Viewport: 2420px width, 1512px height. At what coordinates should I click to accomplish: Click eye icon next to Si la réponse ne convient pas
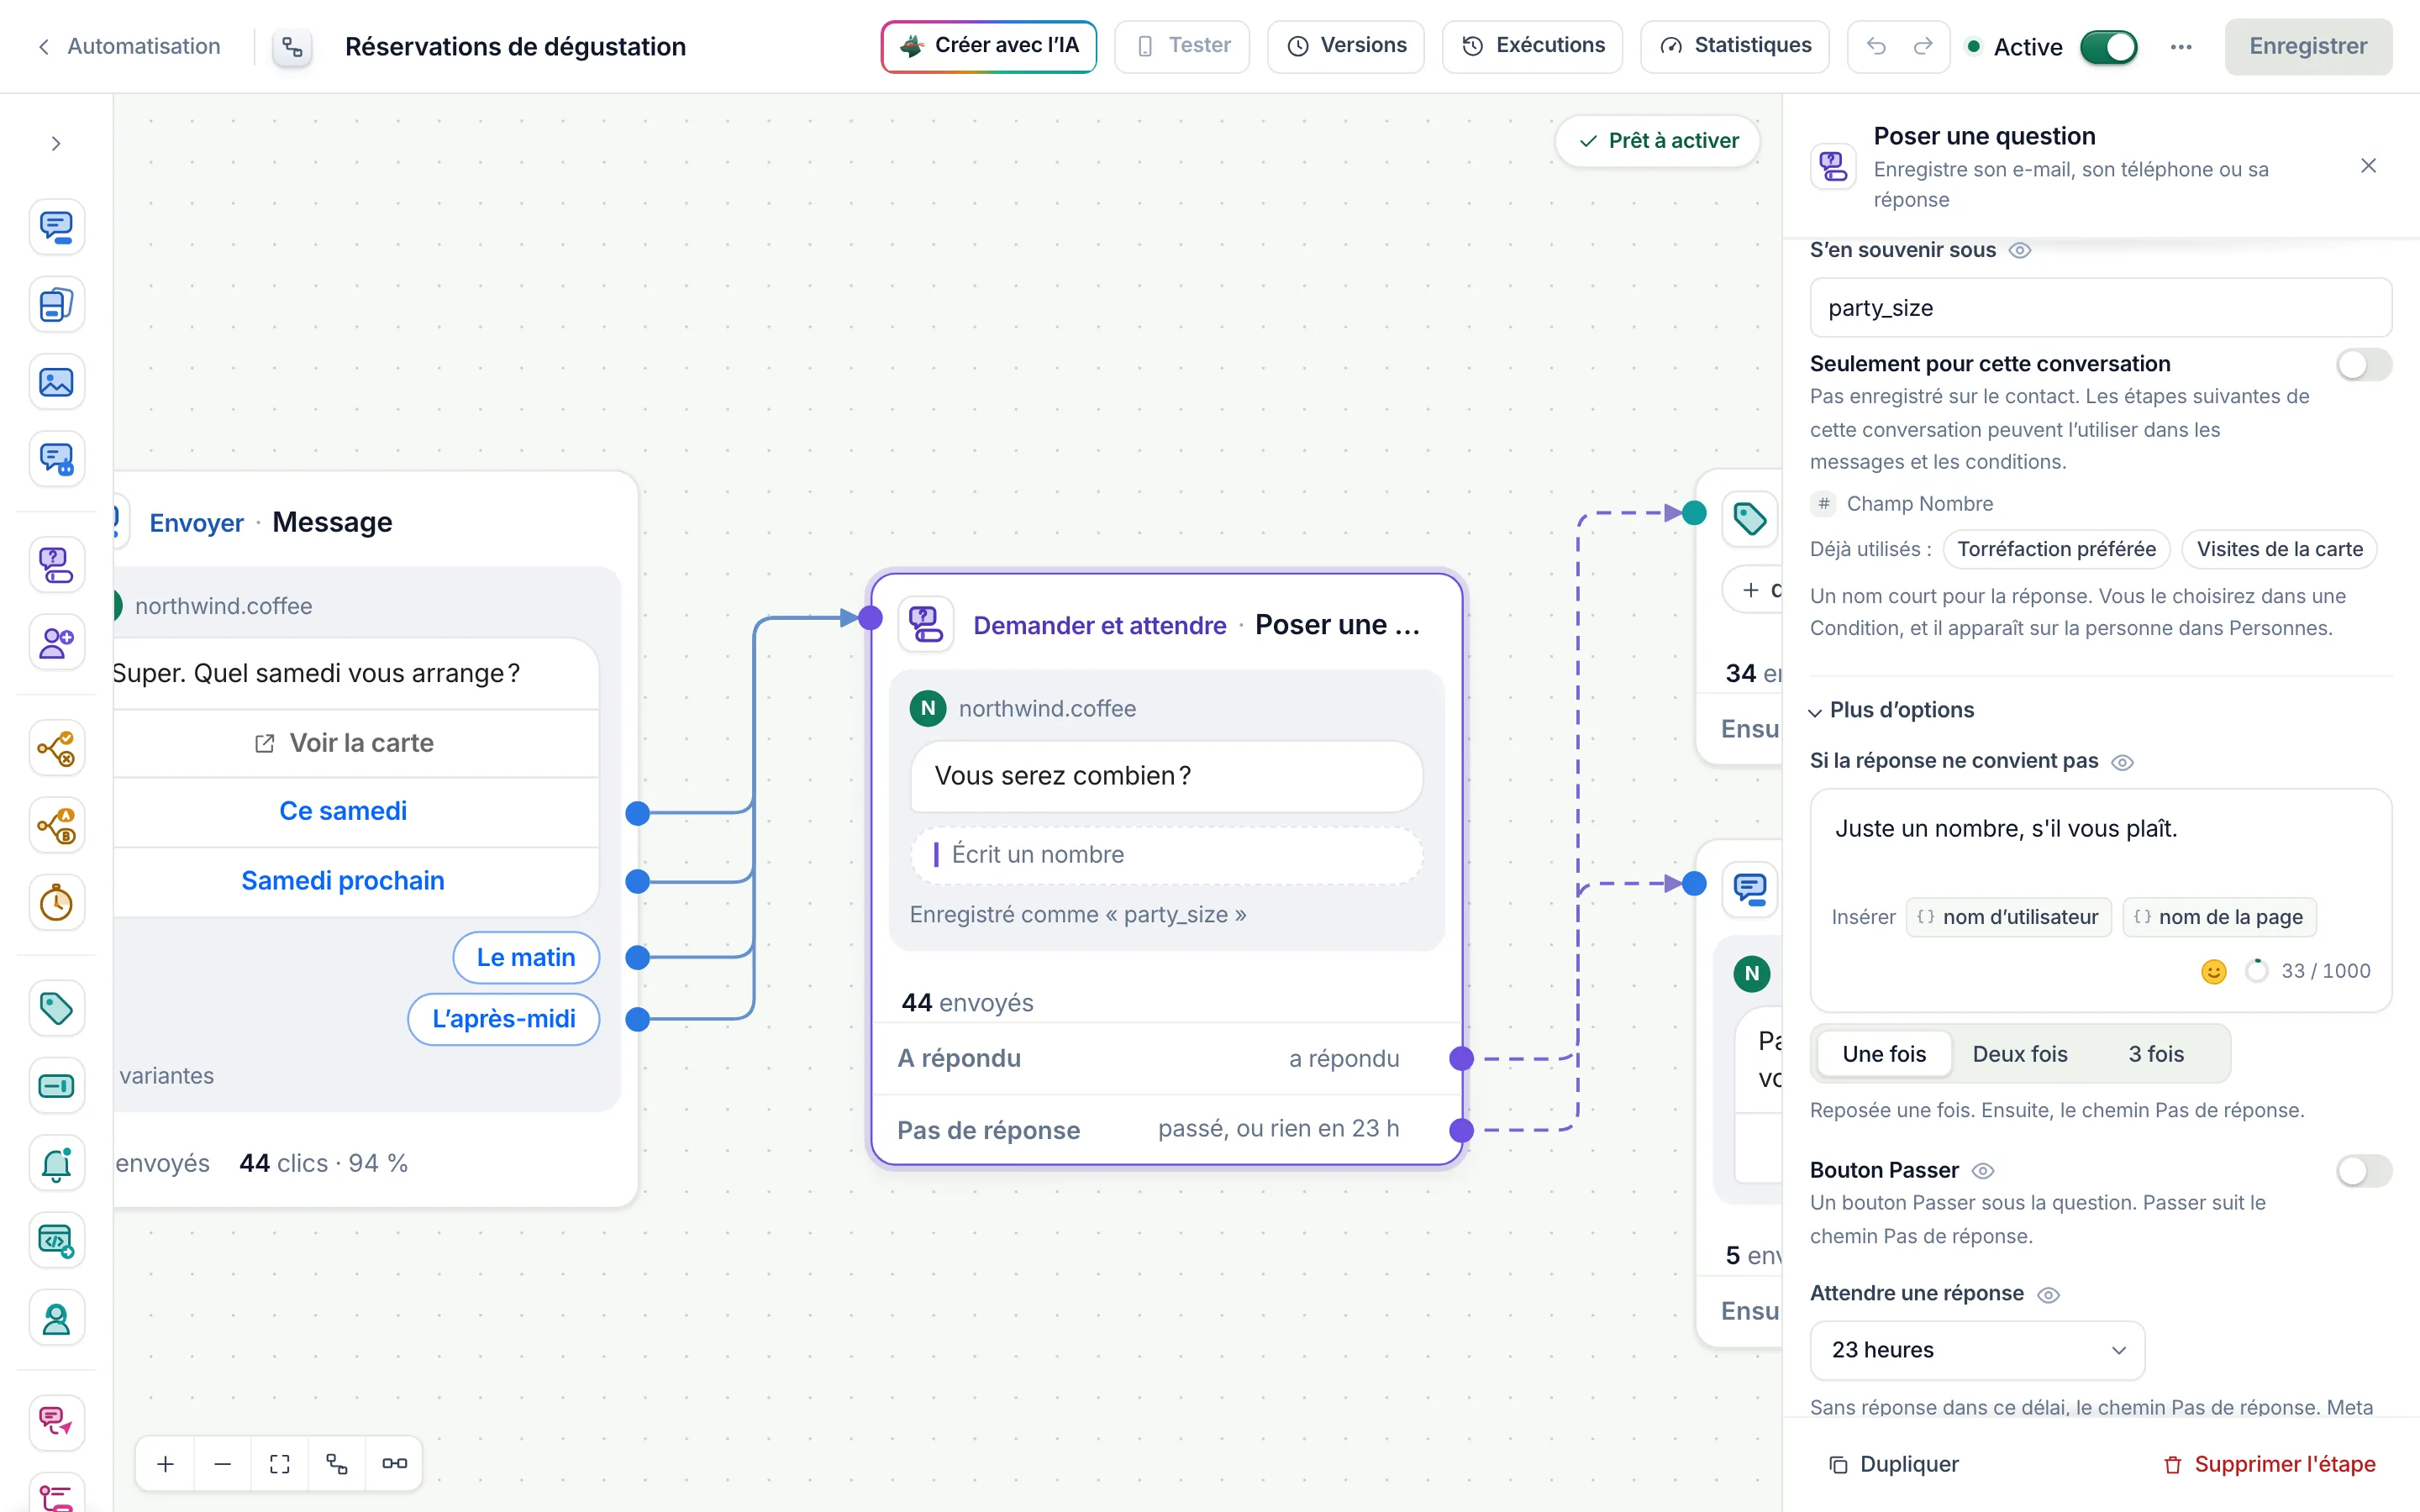click(2122, 763)
